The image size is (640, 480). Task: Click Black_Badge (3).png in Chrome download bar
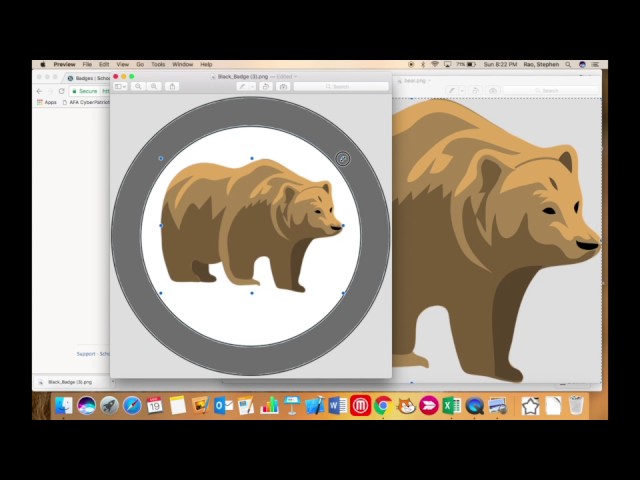(x=70, y=382)
